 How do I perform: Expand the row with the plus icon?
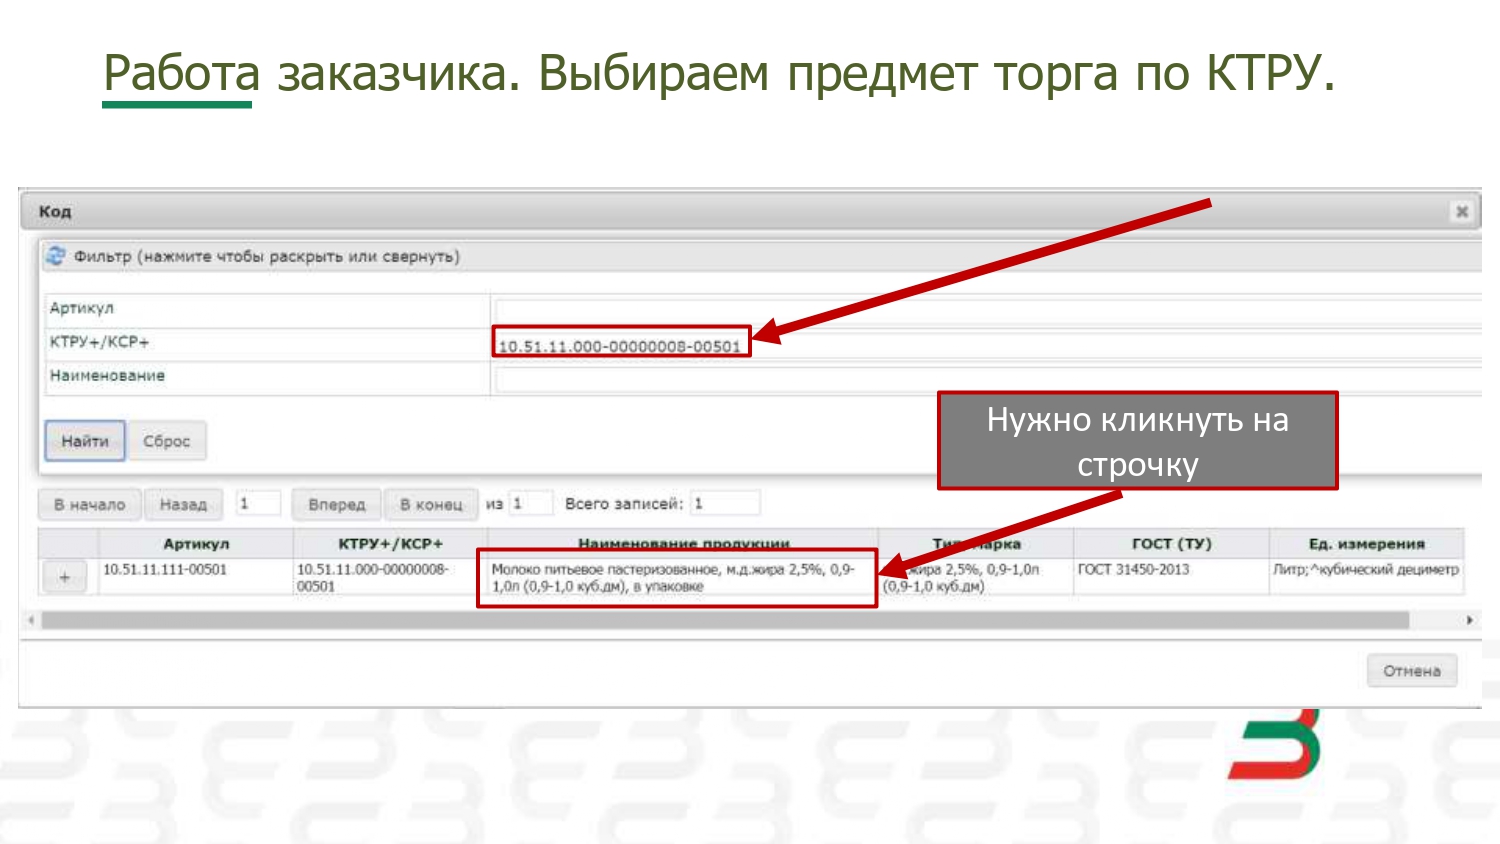click(x=65, y=577)
